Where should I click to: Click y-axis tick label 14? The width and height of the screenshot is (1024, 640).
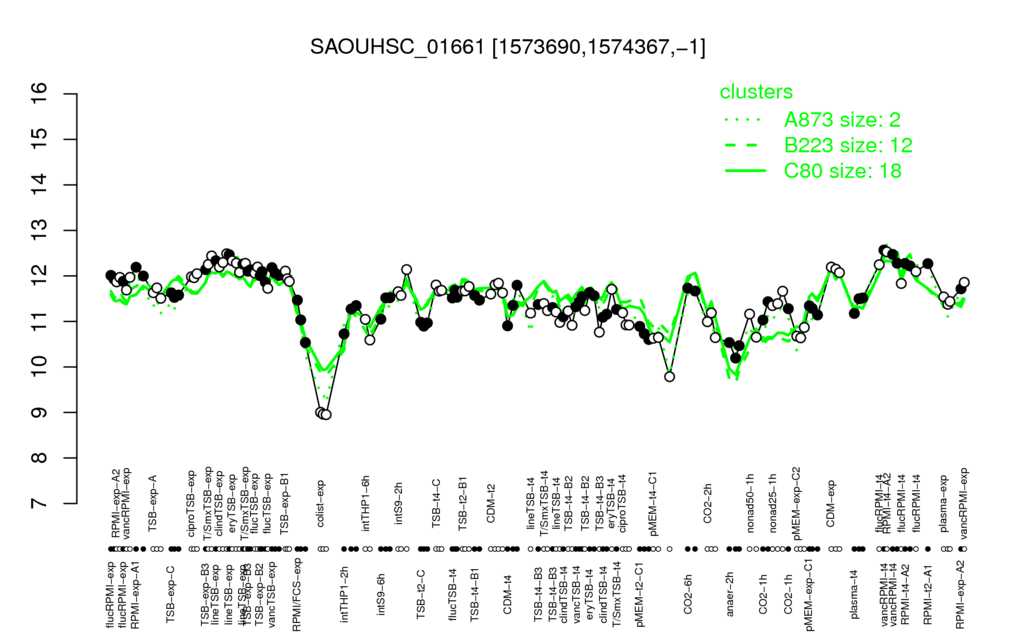coord(40,185)
